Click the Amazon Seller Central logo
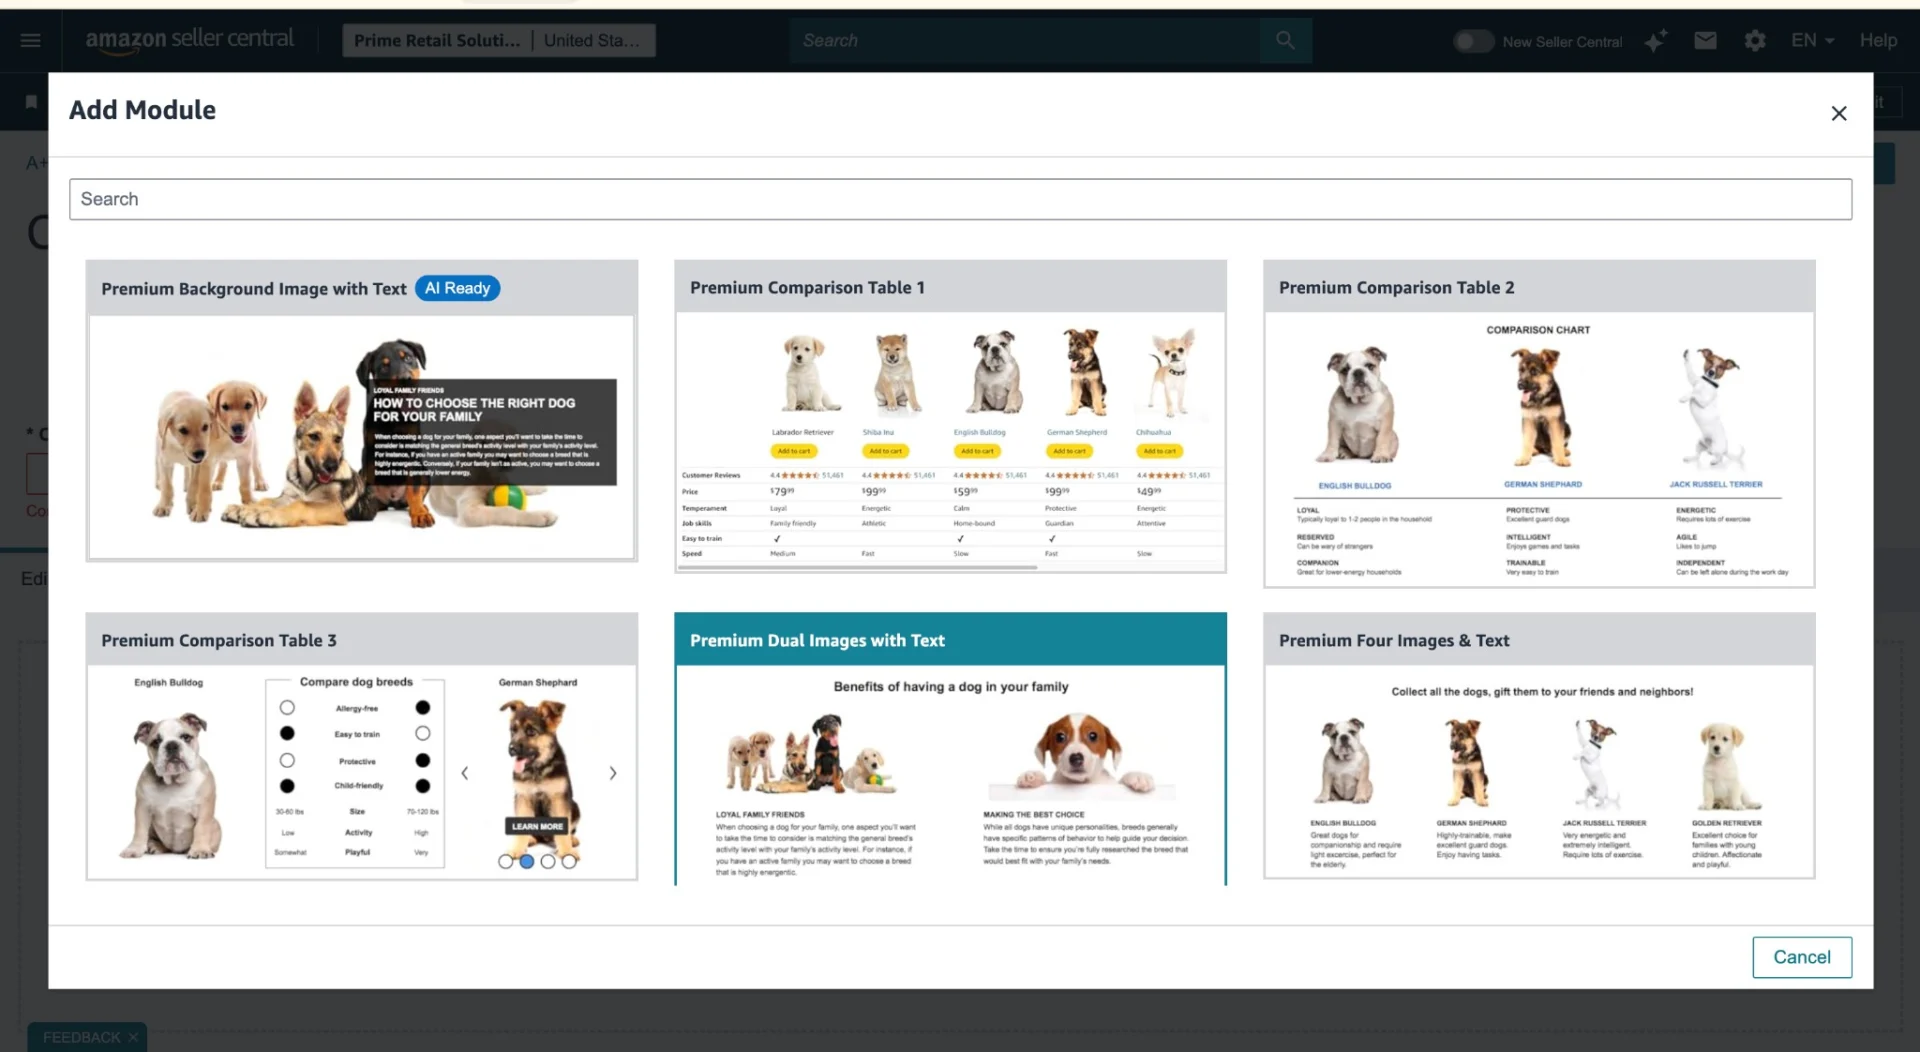 tap(189, 40)
